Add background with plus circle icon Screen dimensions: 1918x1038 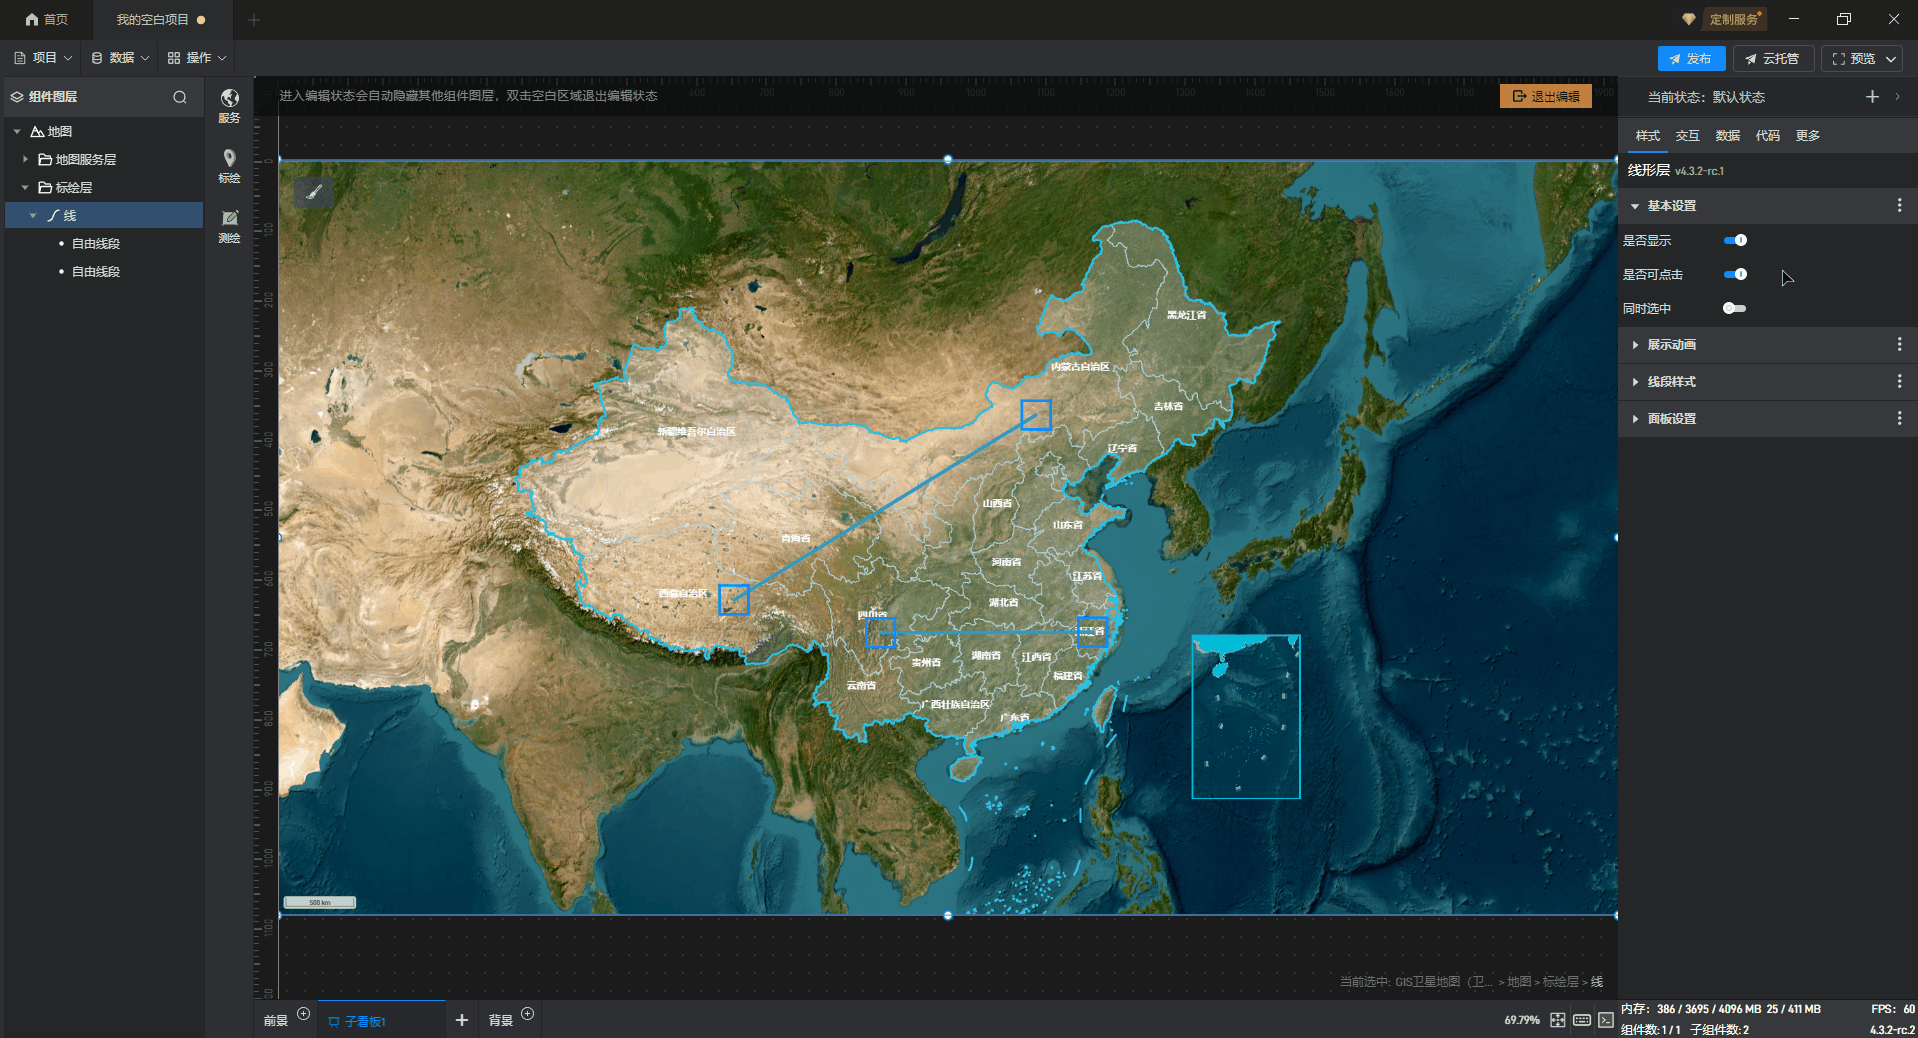click(528, 1013)
